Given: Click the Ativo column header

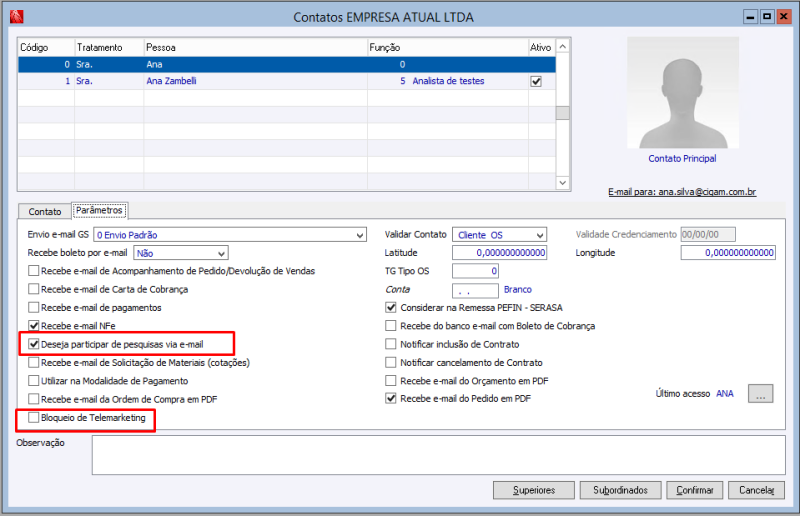Looking at the screenshot, I should pyautogui.click(x=542, y=47).
